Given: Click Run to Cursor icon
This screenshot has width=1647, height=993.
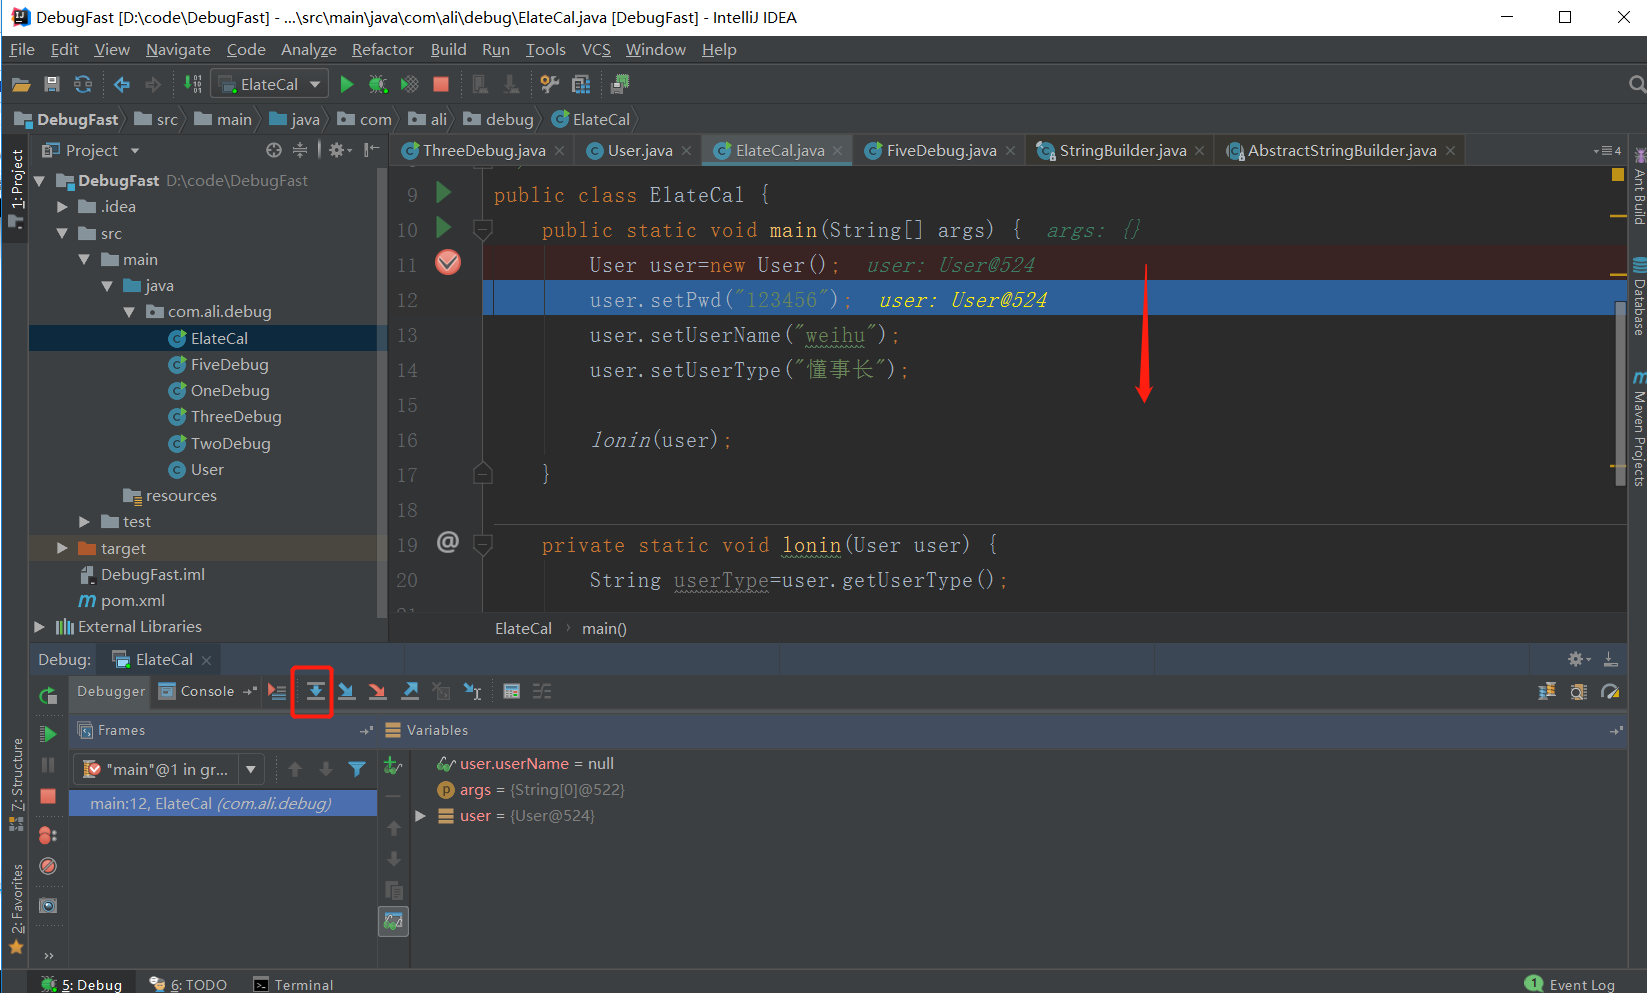Looking at the screenshot, I should point(473,691).
